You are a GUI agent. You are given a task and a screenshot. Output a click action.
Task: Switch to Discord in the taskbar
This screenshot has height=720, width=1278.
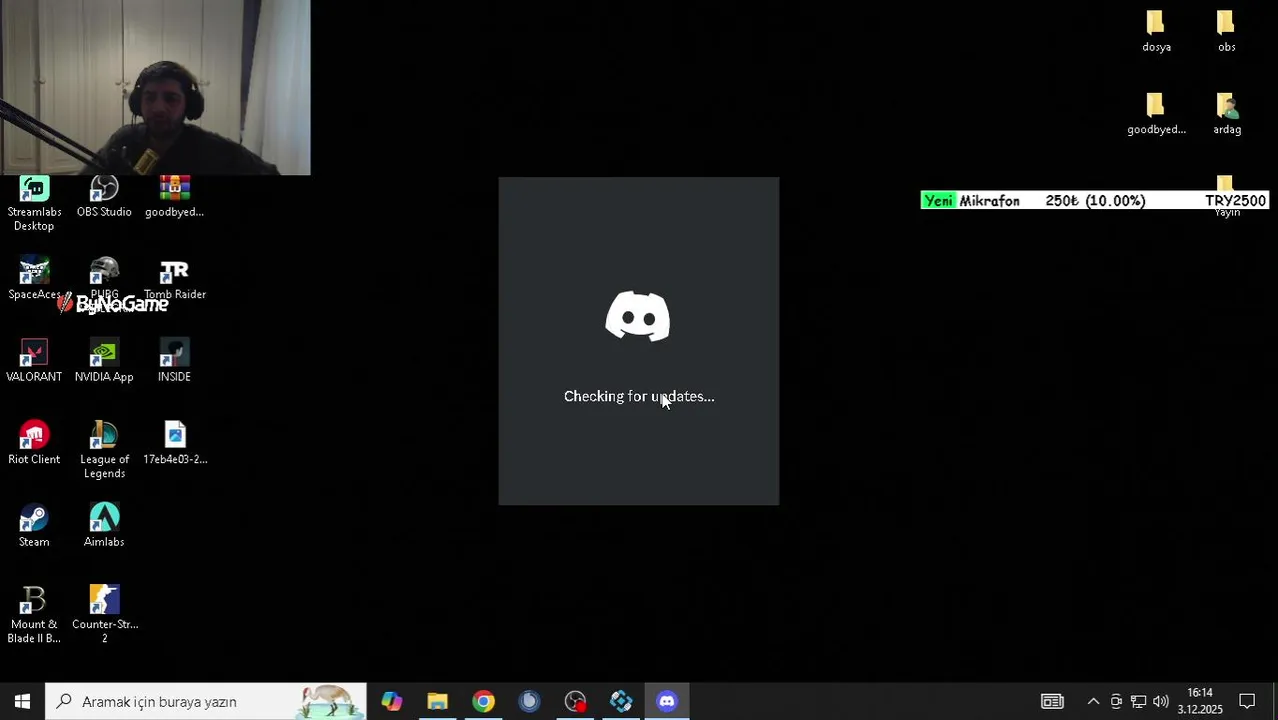pos(667,701)
